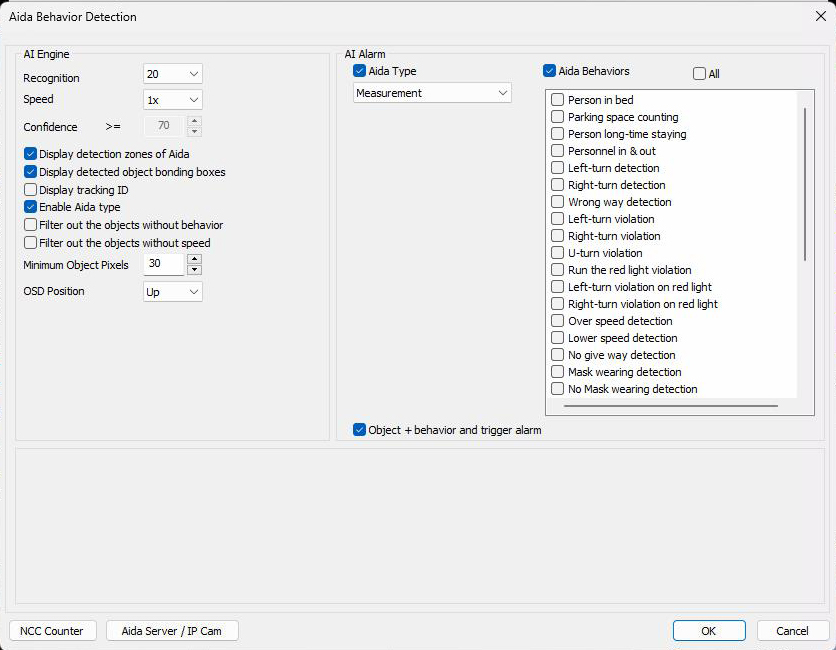836x650 pixels.
Task: Toggle Display detected object bonding boxes
Action: pyautogui.click(x=30, y=172)
